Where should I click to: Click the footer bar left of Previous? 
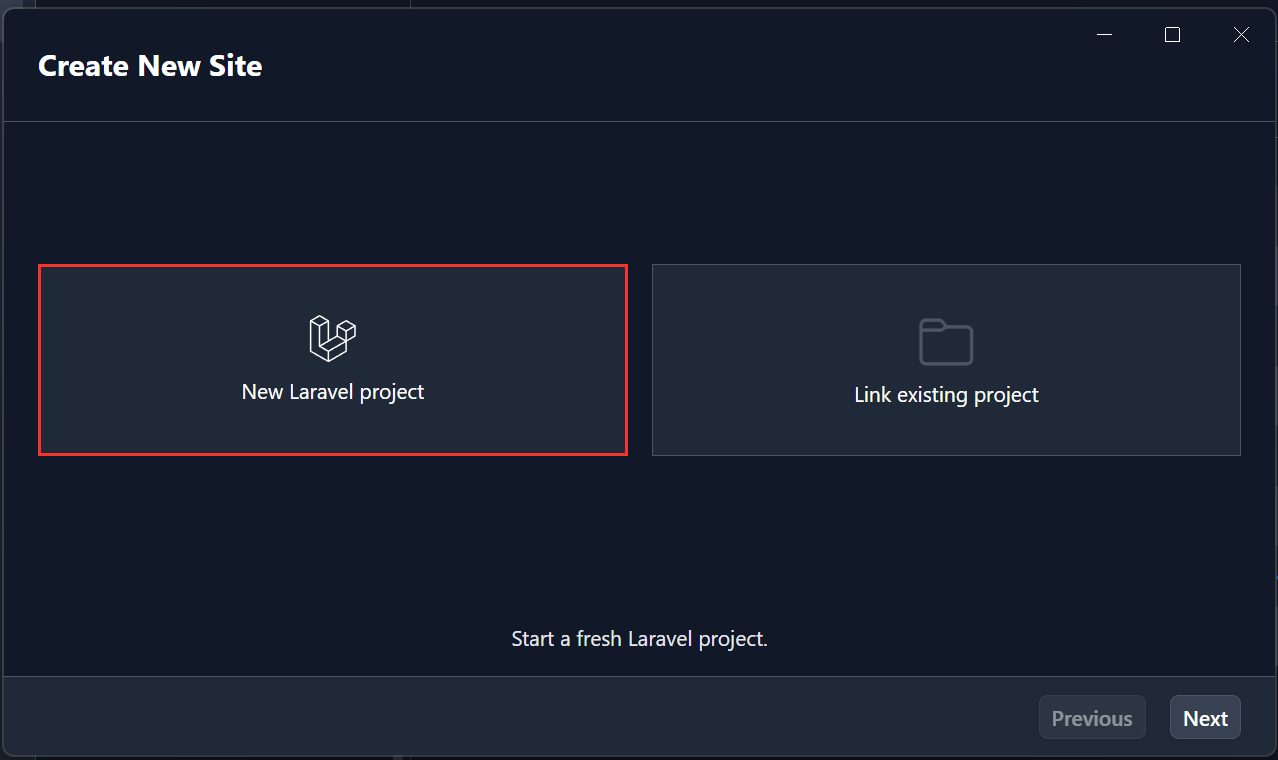point(500,718)
